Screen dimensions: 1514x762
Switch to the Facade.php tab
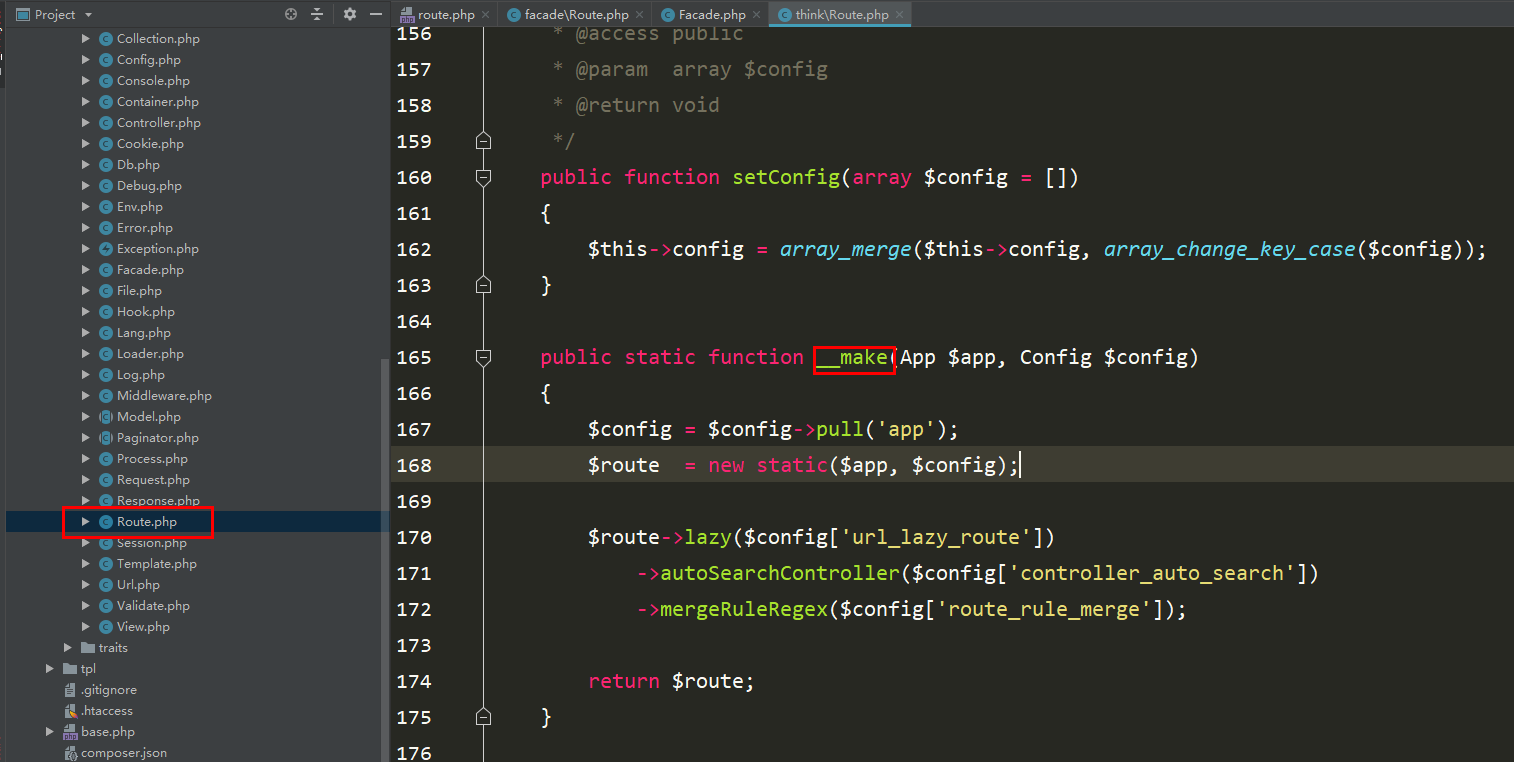[711, 15]
